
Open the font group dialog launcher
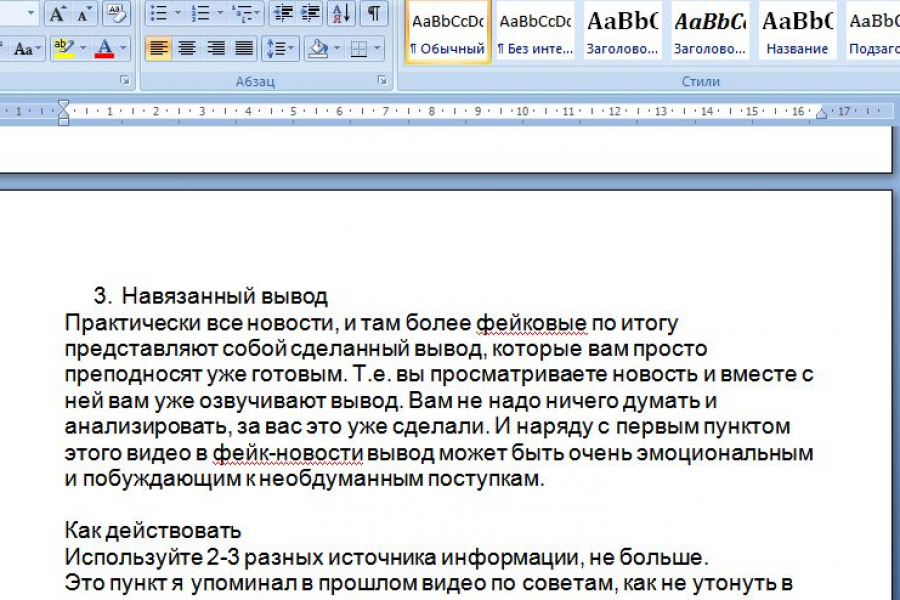(125, 81)
